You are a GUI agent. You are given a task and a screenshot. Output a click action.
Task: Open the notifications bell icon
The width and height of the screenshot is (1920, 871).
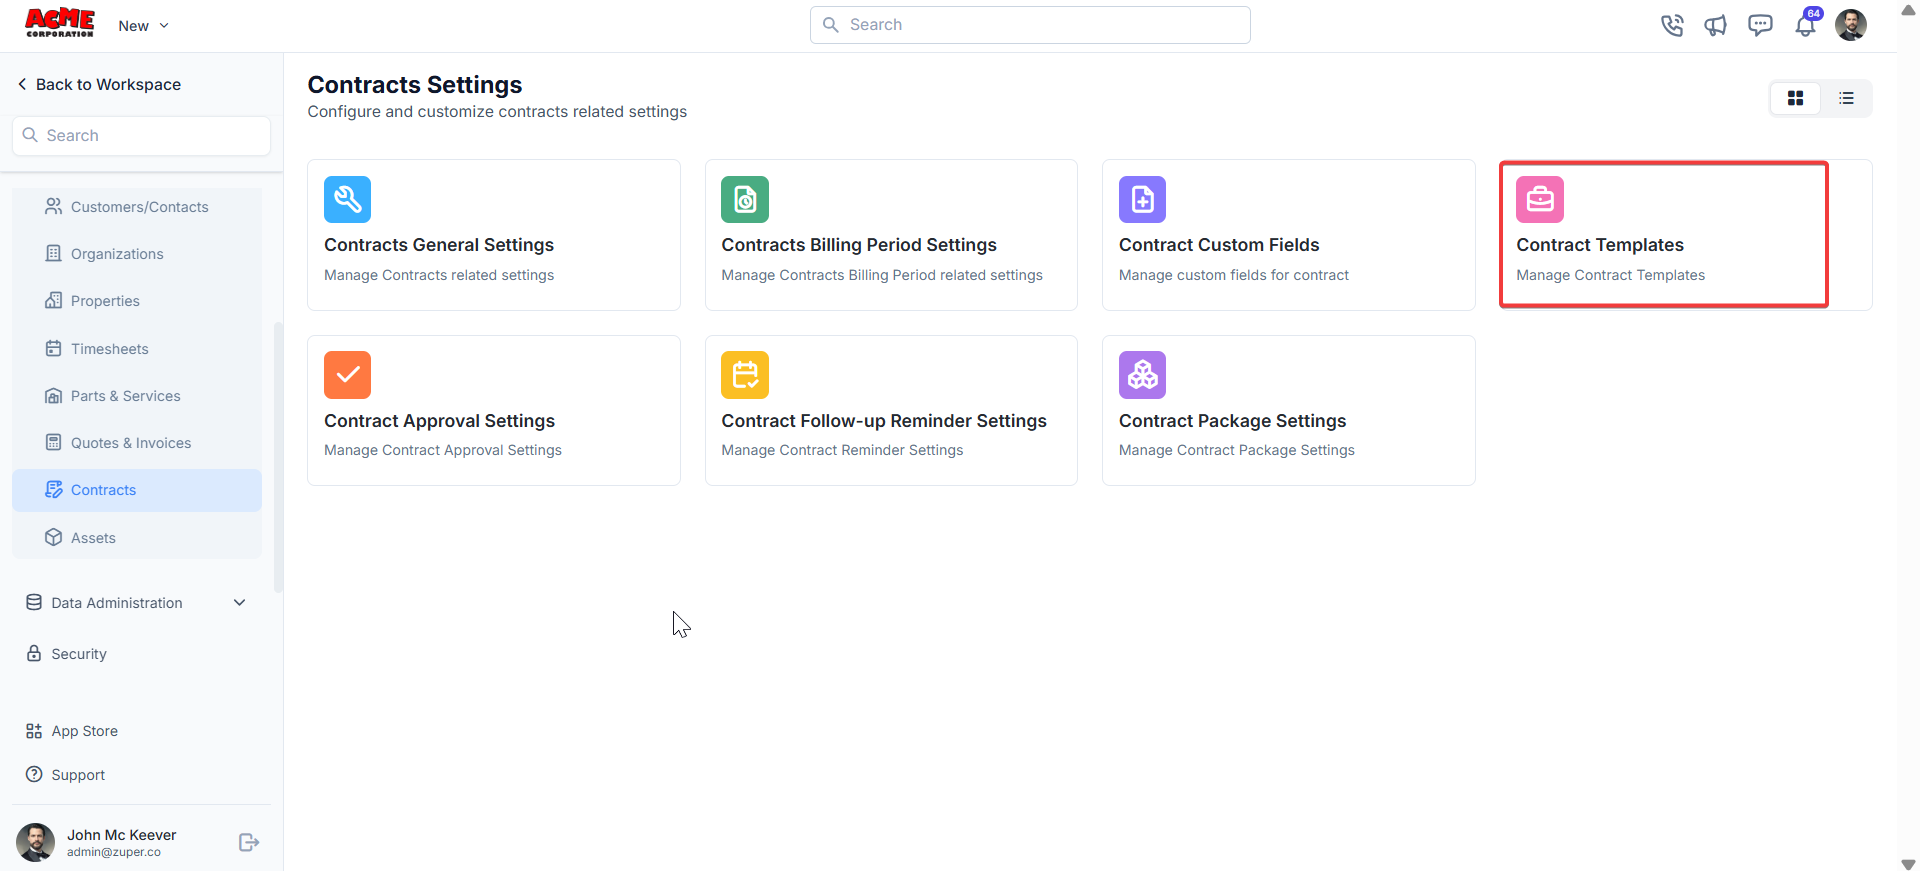pos(1805,25)
